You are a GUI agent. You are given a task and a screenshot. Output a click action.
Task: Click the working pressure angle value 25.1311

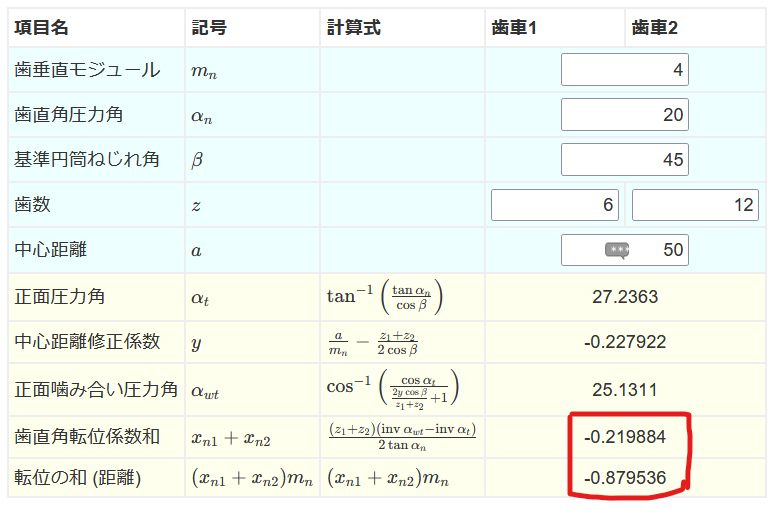coord(625,389)
